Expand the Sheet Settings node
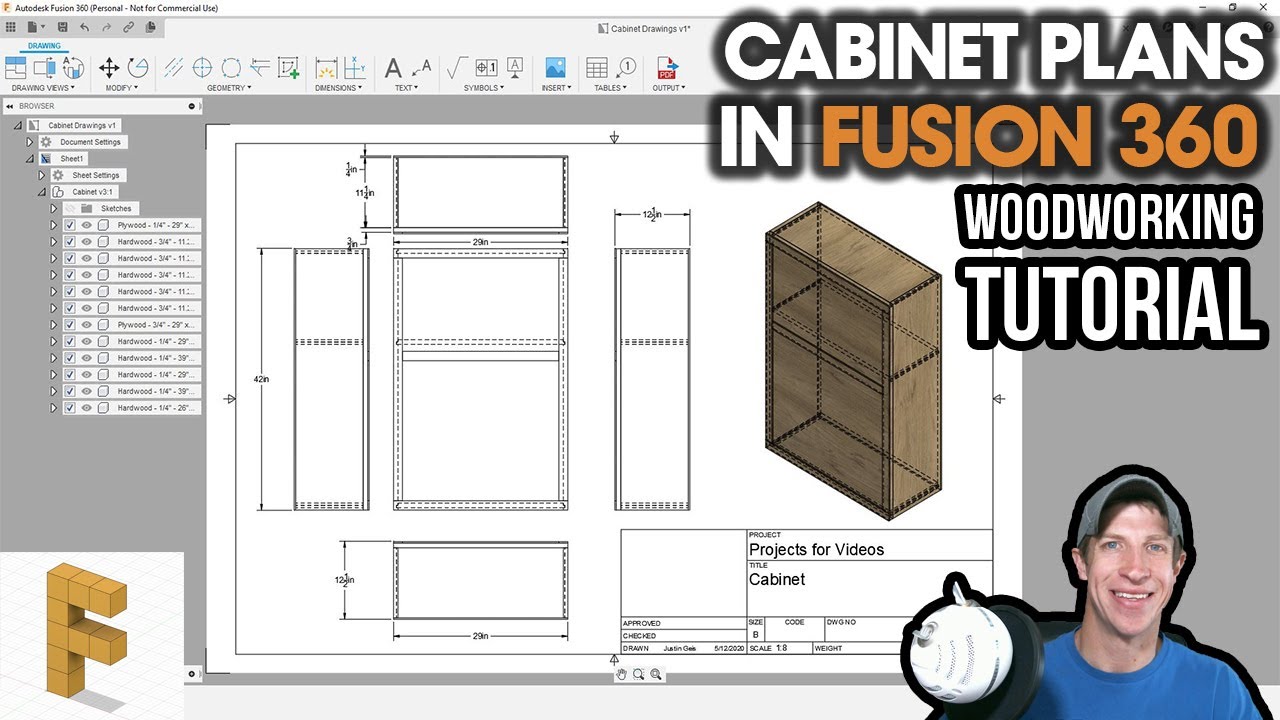The width and height of the screenshot is (1280, 720). point(42,175)
